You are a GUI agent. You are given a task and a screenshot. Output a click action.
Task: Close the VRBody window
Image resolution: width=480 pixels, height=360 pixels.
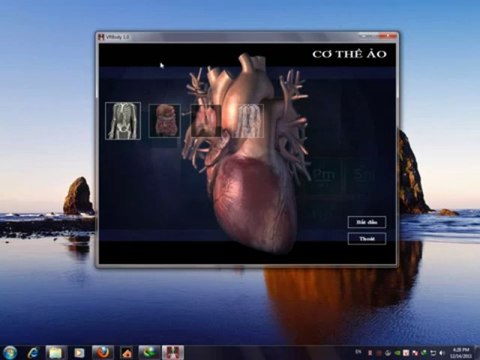388,36
